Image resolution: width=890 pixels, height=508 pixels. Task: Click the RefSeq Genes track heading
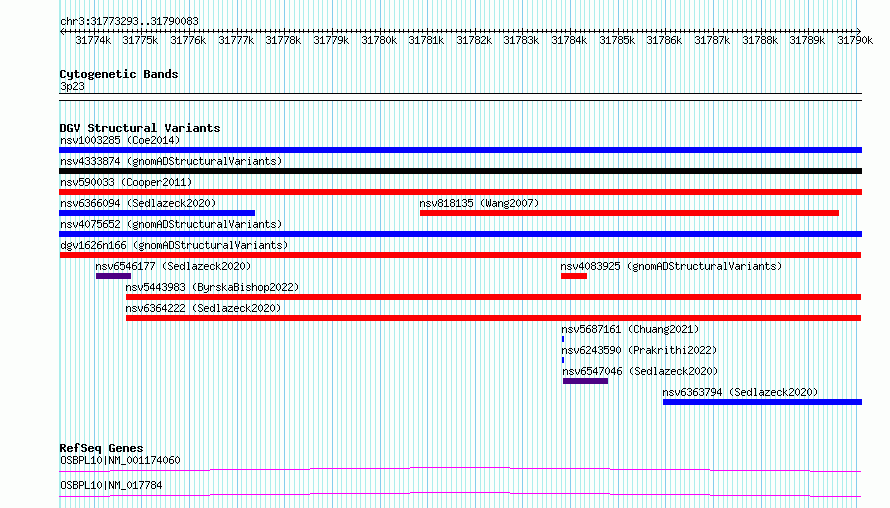click(101, 448)
